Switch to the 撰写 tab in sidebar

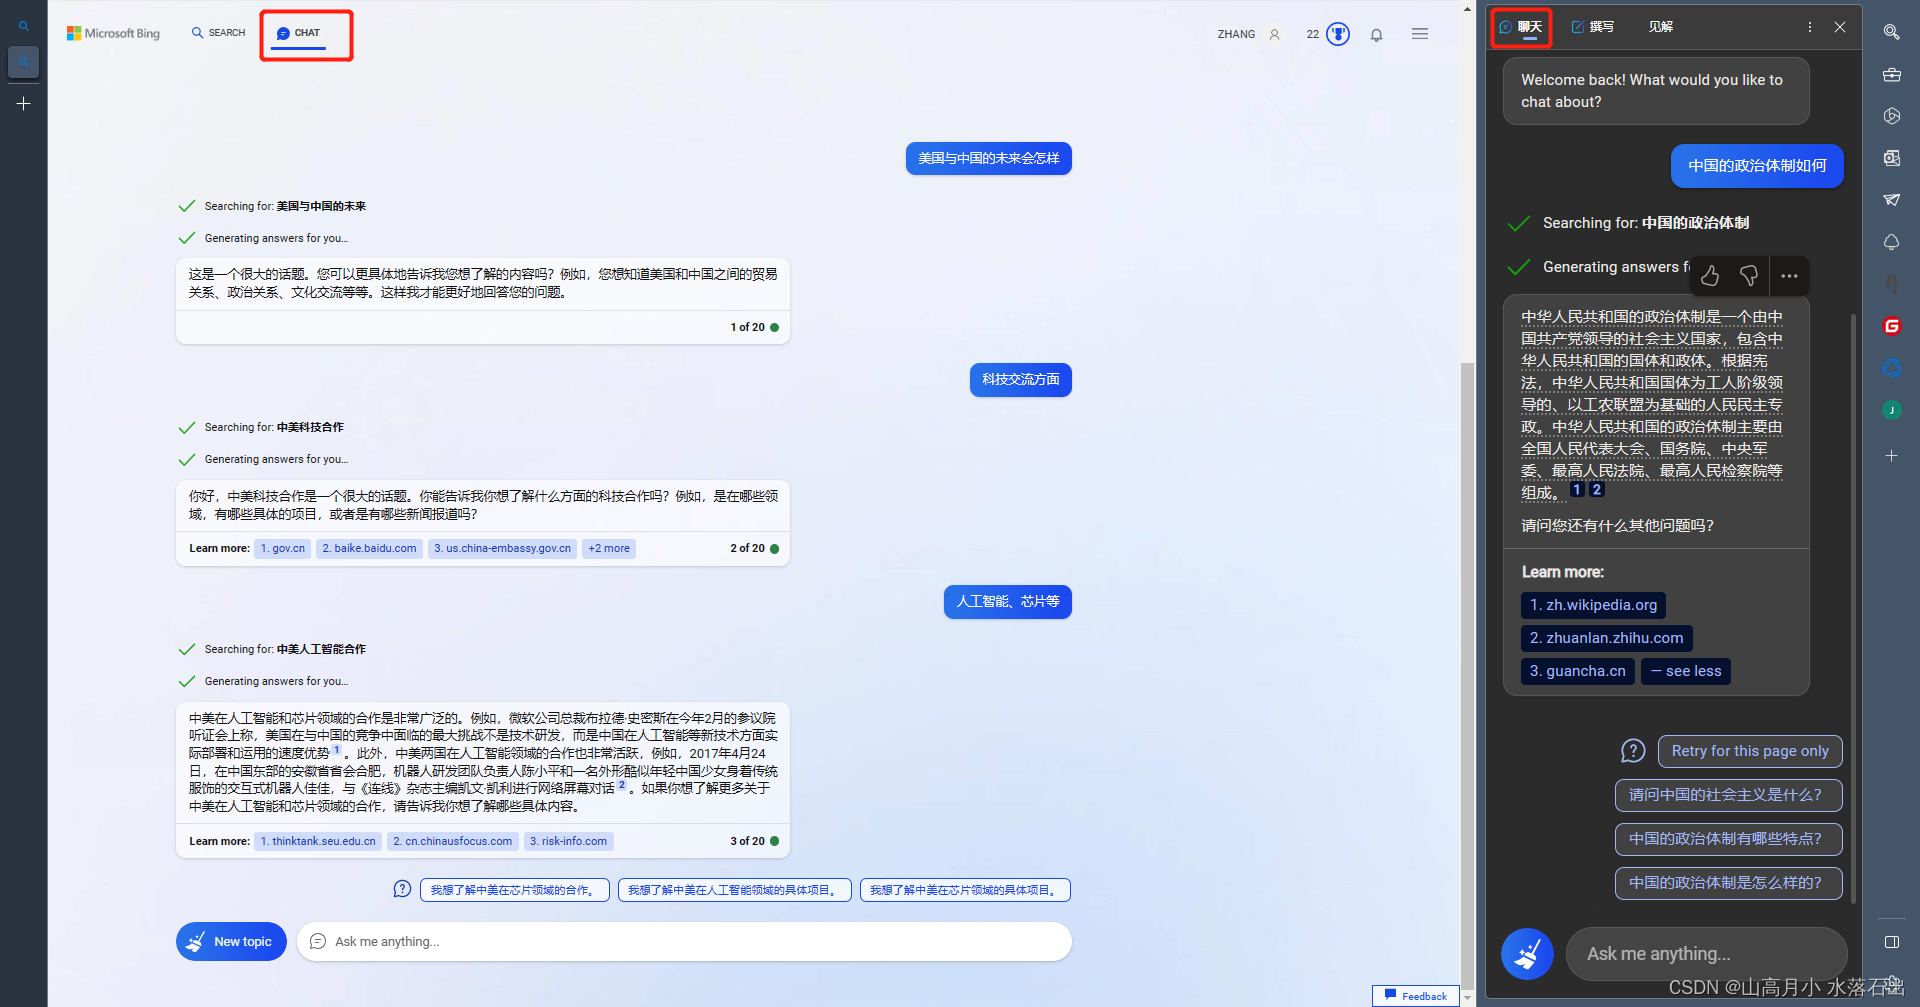point(1592,27)
